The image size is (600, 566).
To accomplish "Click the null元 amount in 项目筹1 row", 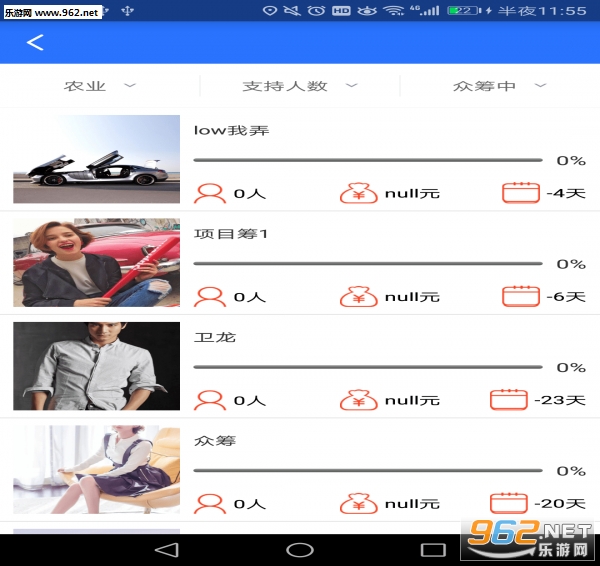I will pos(412,297).
